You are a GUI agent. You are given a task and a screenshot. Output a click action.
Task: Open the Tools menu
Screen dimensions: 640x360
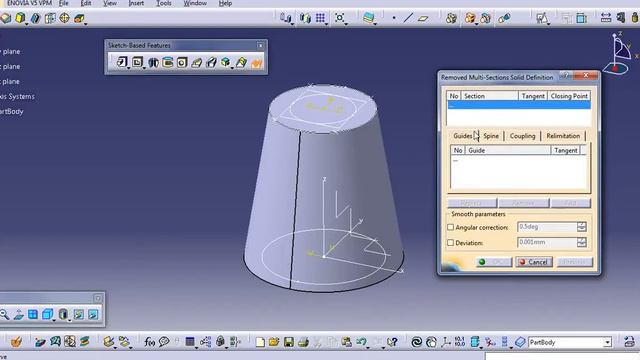click(x=164, y=3)
